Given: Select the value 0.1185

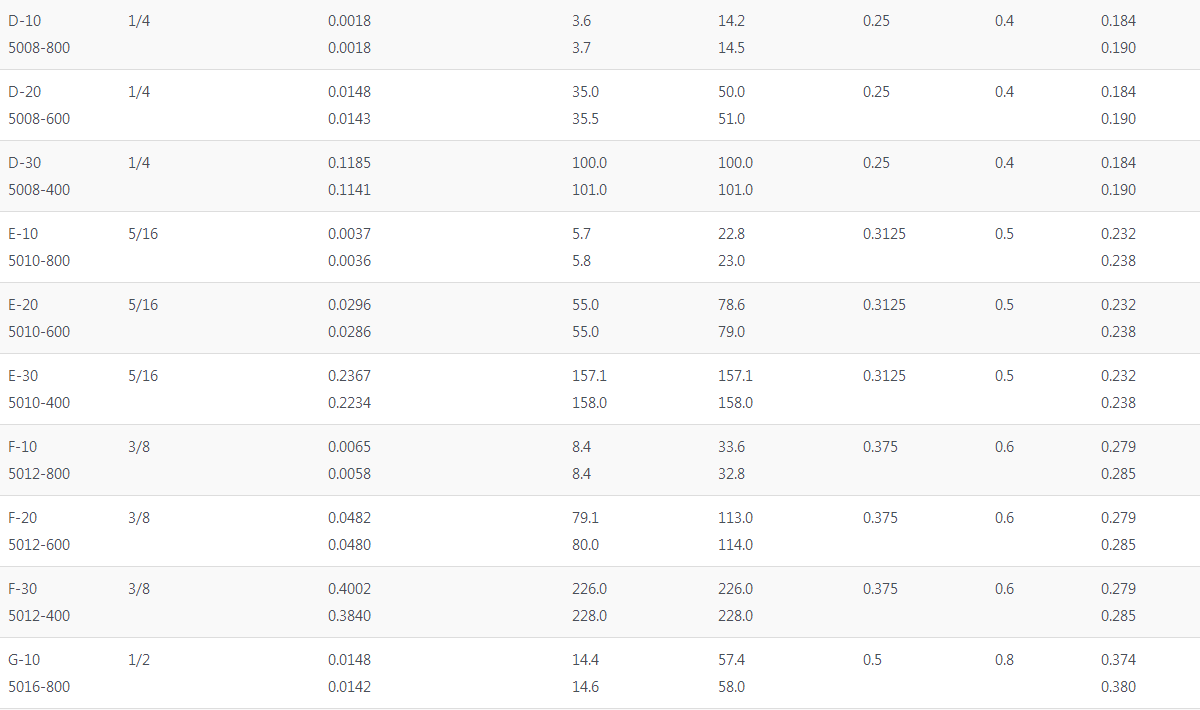Looking at the screenshot, I should click(x=349, y=163).
